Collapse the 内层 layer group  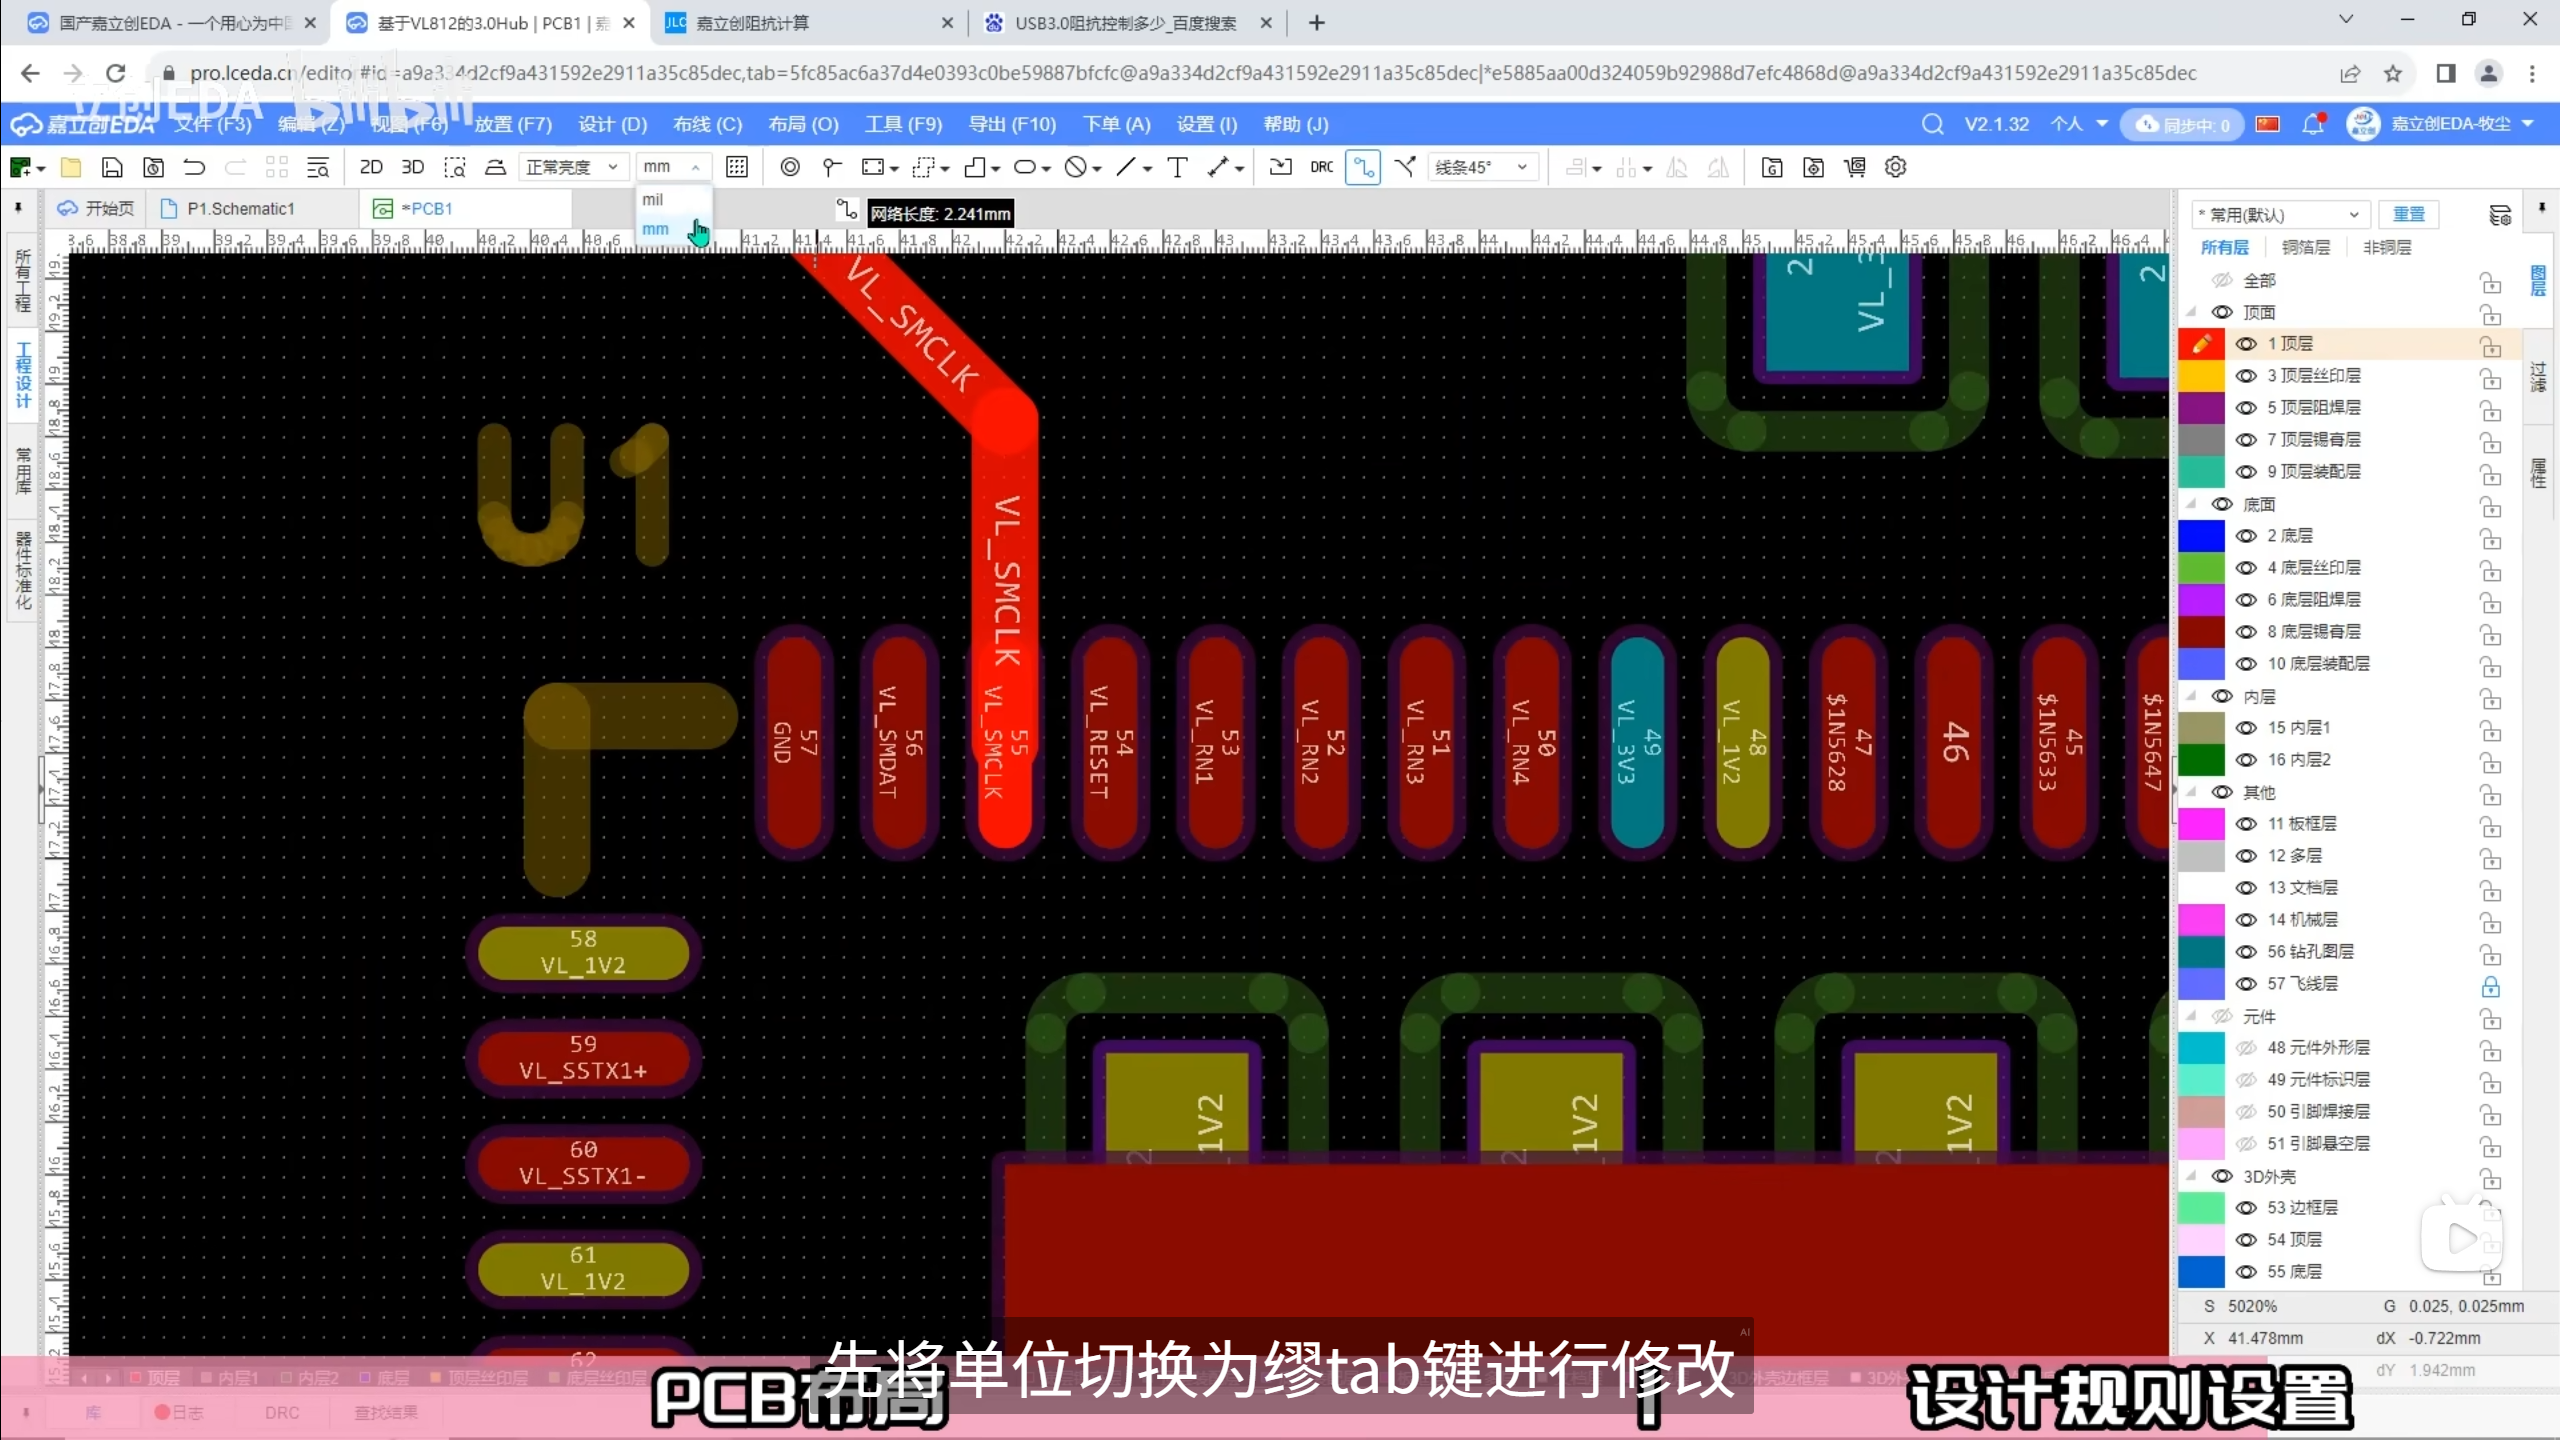tap(2191, 696)
